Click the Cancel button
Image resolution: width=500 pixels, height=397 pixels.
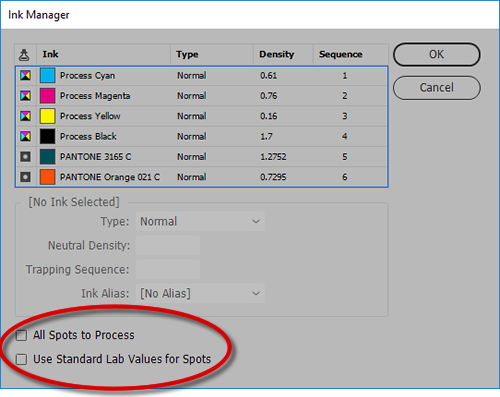[x=437, y=88]
